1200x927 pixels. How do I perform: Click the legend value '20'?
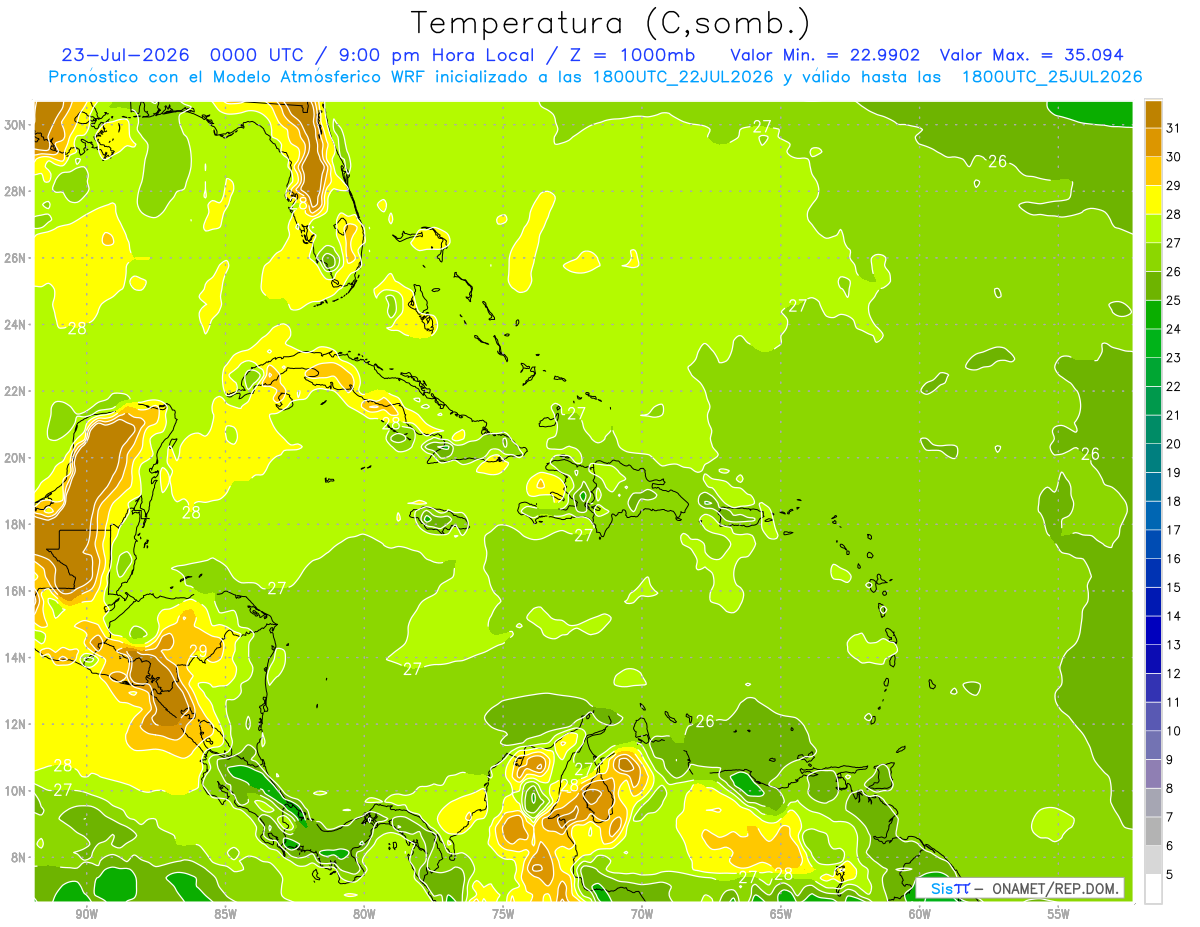[1174, 444]
